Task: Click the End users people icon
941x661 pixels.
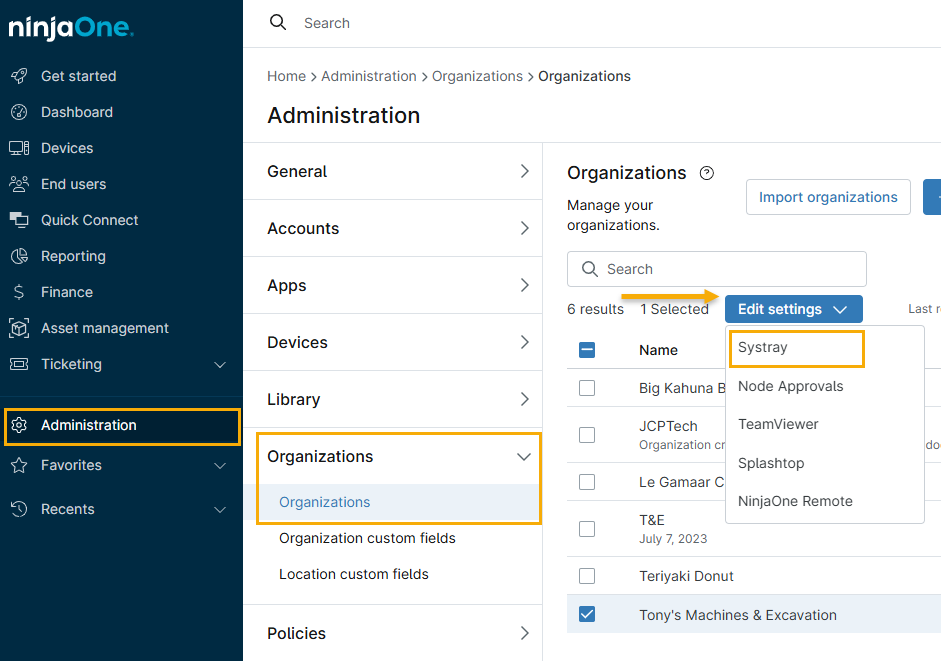Action: point(19,184)
